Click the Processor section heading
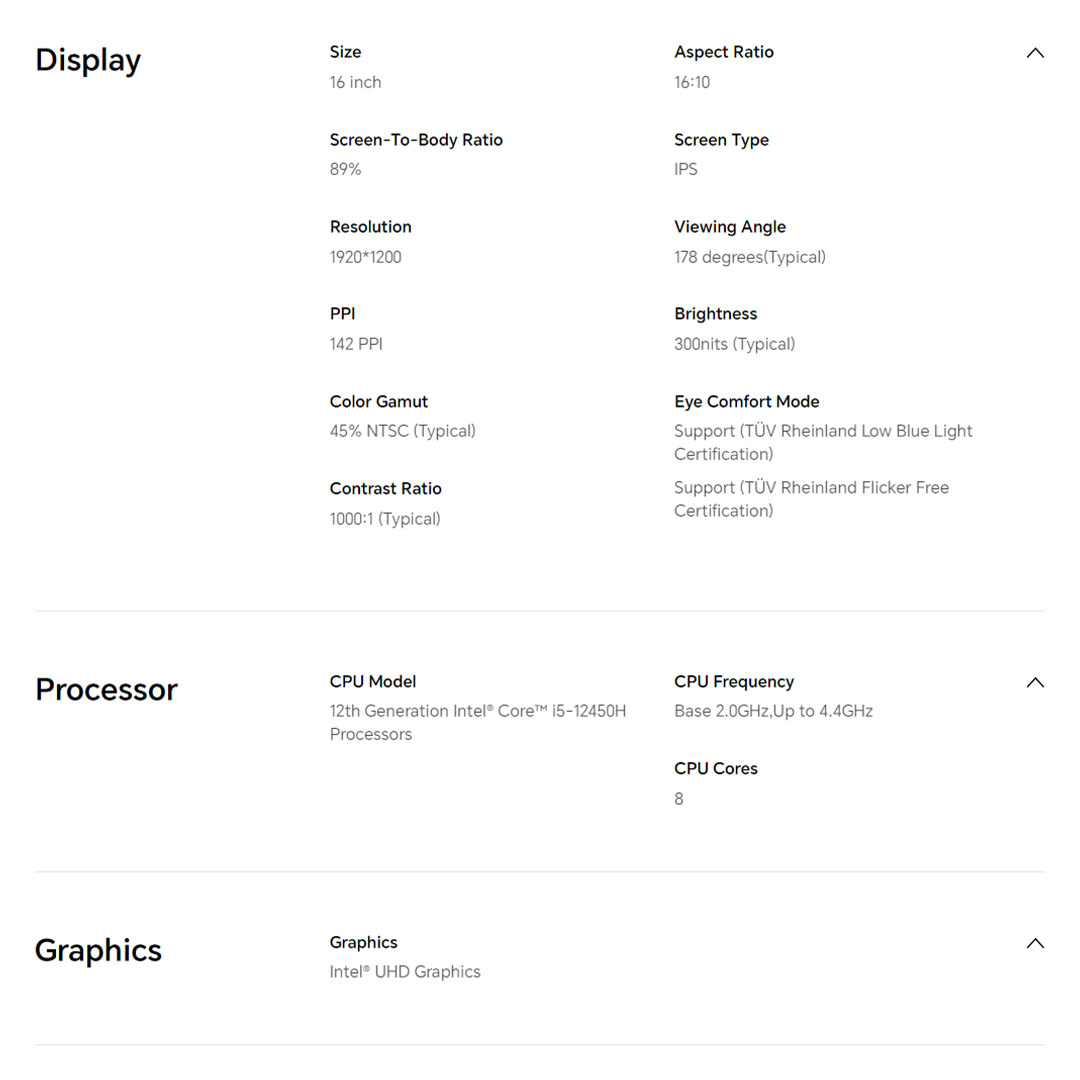1080x1080 pixels. pos(106,690)
